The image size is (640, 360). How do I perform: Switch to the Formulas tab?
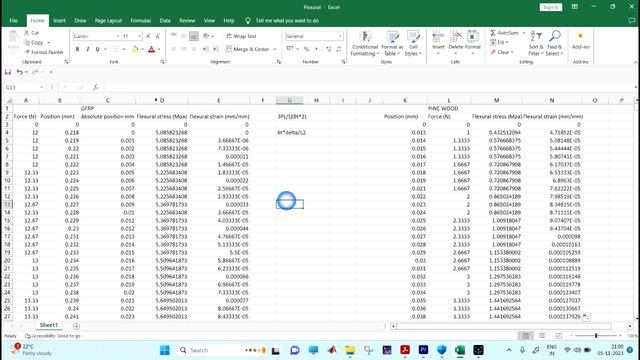click(x=140, y=21)
